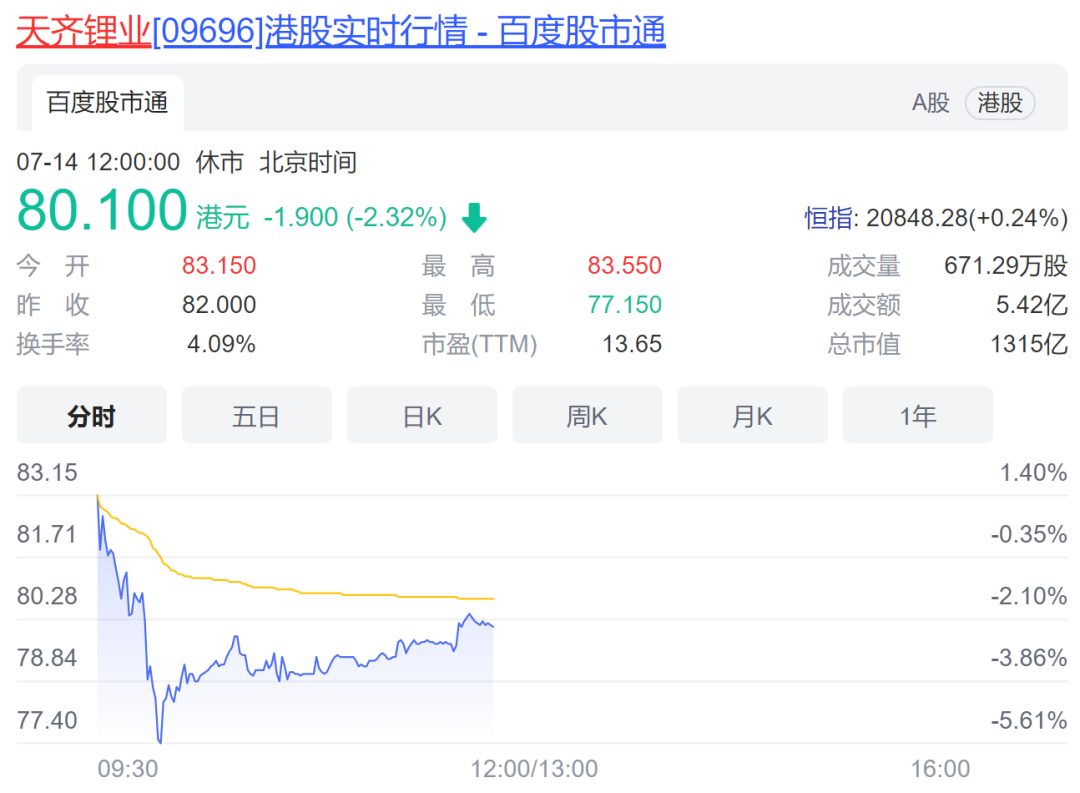Viewport: 1080px width, 793px height.
Task: Open the 天齐锂业 港股实时行情 title link
Action: [x=341, y=32]
